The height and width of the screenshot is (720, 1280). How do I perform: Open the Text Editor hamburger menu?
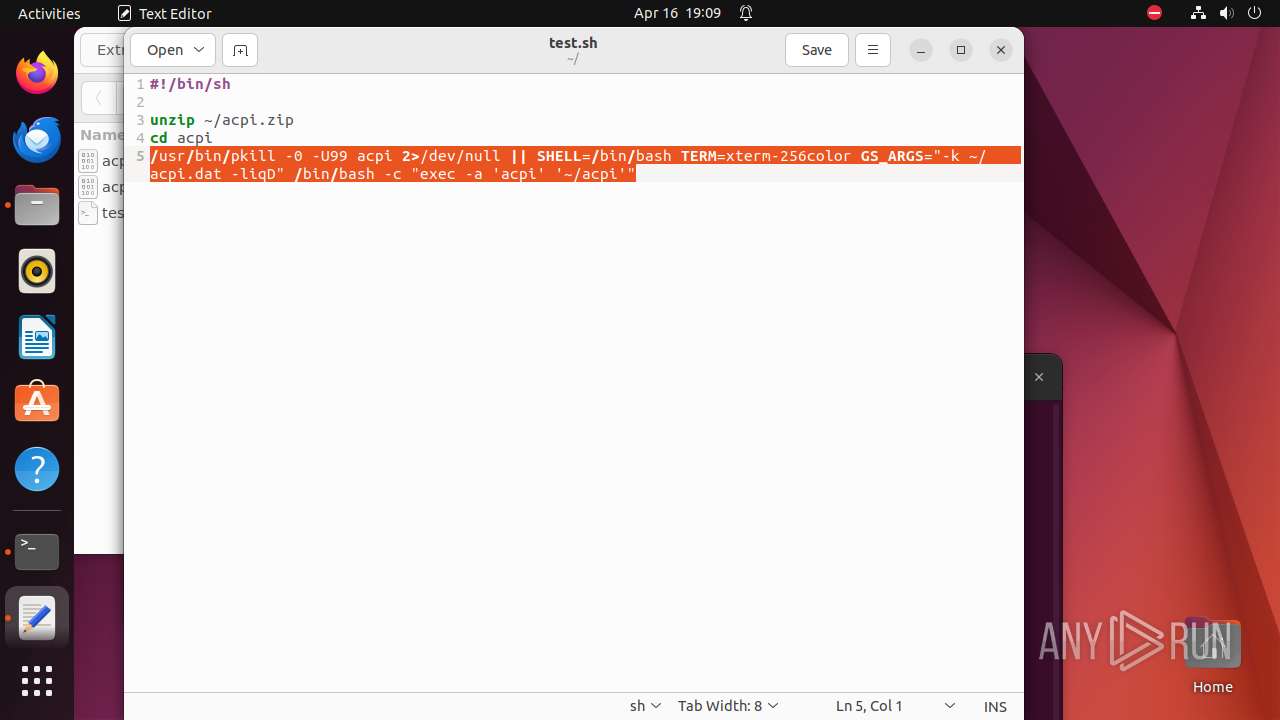tap(872, 50)
